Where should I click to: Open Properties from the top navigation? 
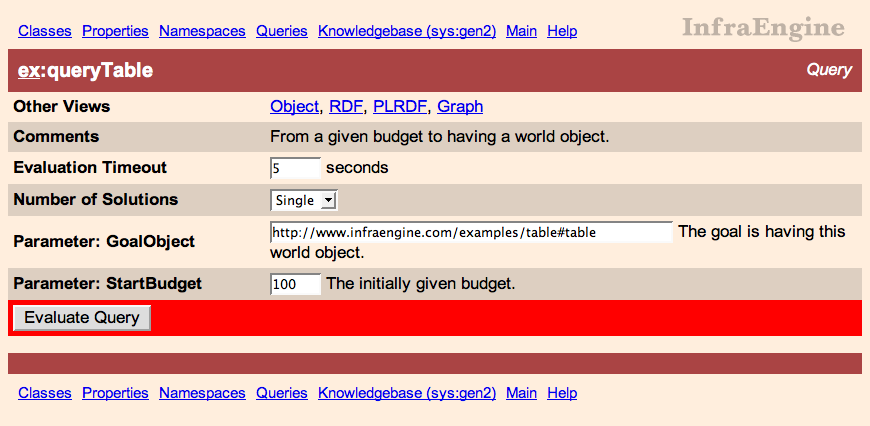coord(115,31)
